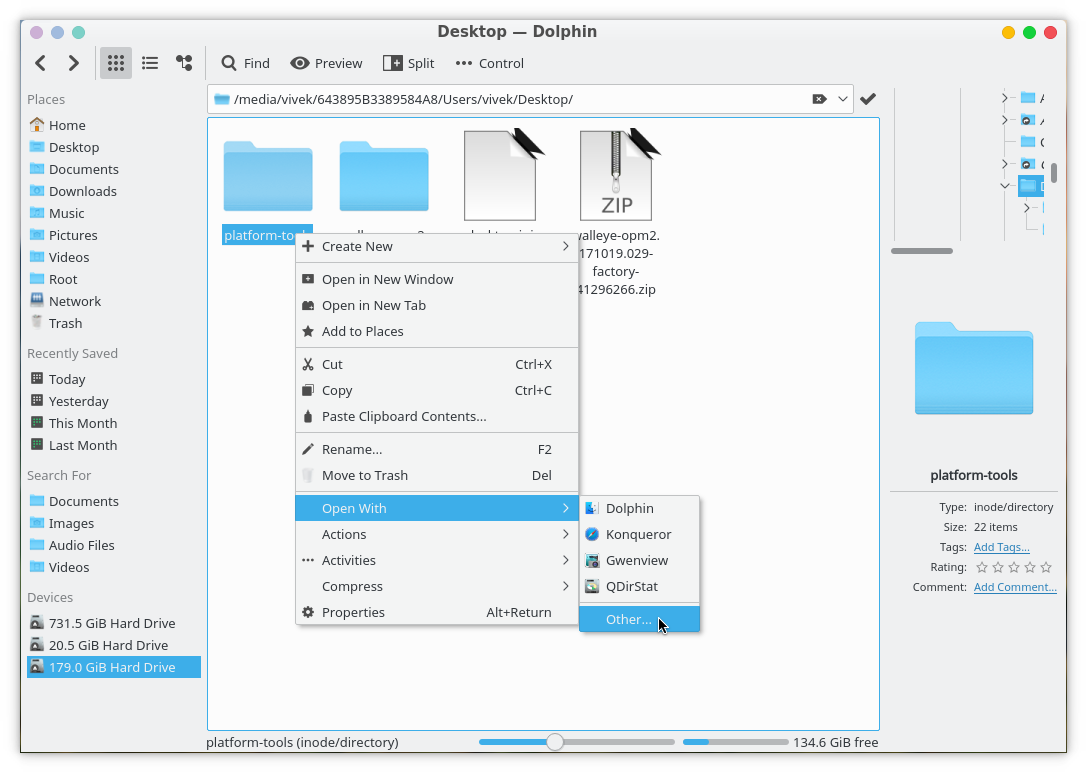Screen dimensions: 1087x773
Task: Choose Other application option
Action: (x=639, y=619)
